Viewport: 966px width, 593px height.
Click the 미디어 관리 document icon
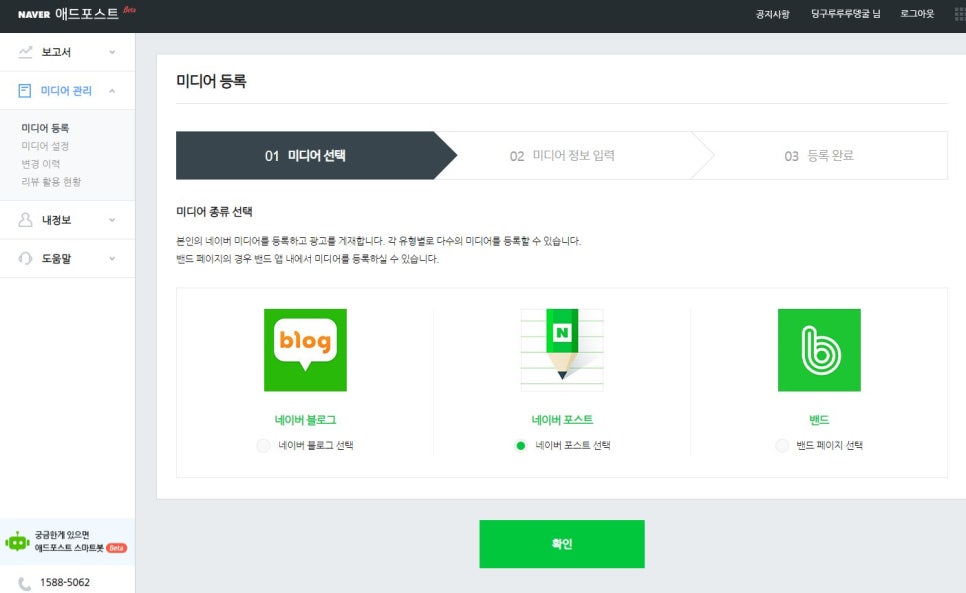tap(25, 91)
